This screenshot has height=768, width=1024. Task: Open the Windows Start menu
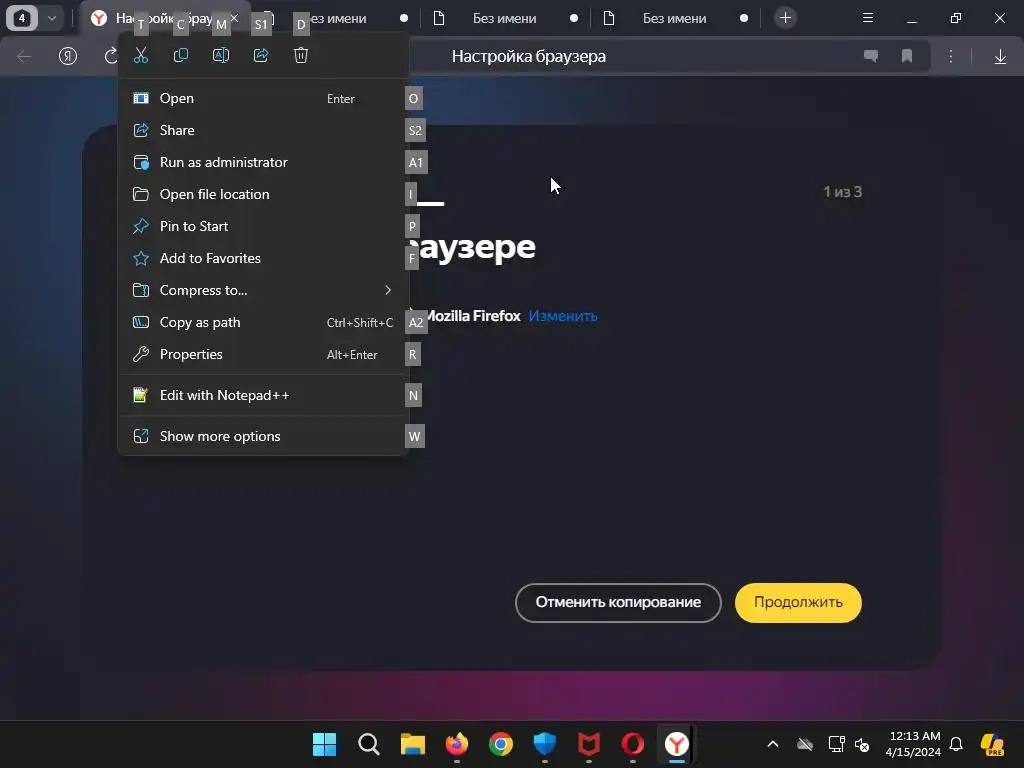tap(325, 744)
